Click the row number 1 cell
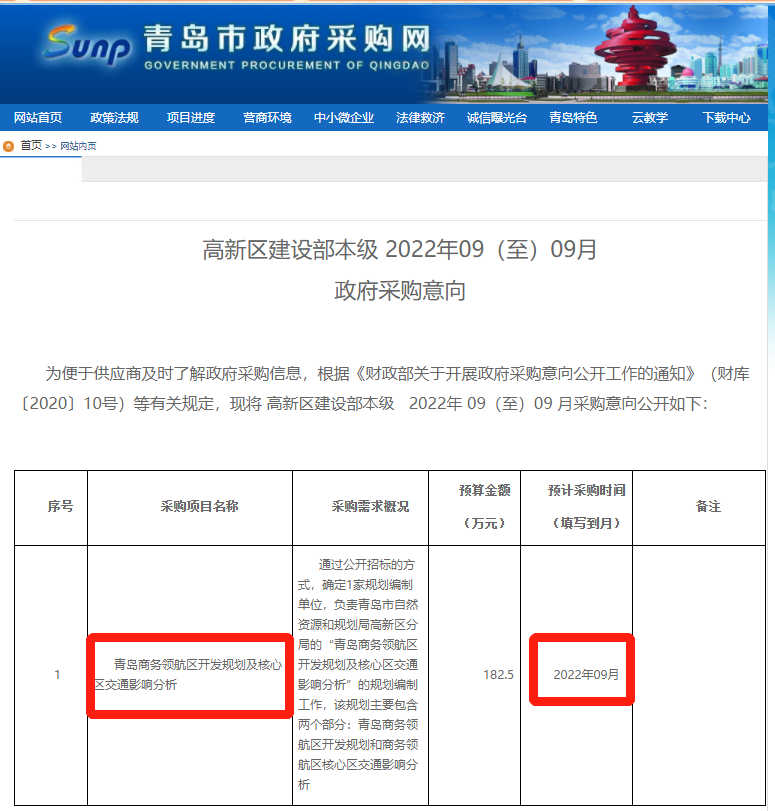Viewport: 775px width, 811px height. [x=57, y=674]
